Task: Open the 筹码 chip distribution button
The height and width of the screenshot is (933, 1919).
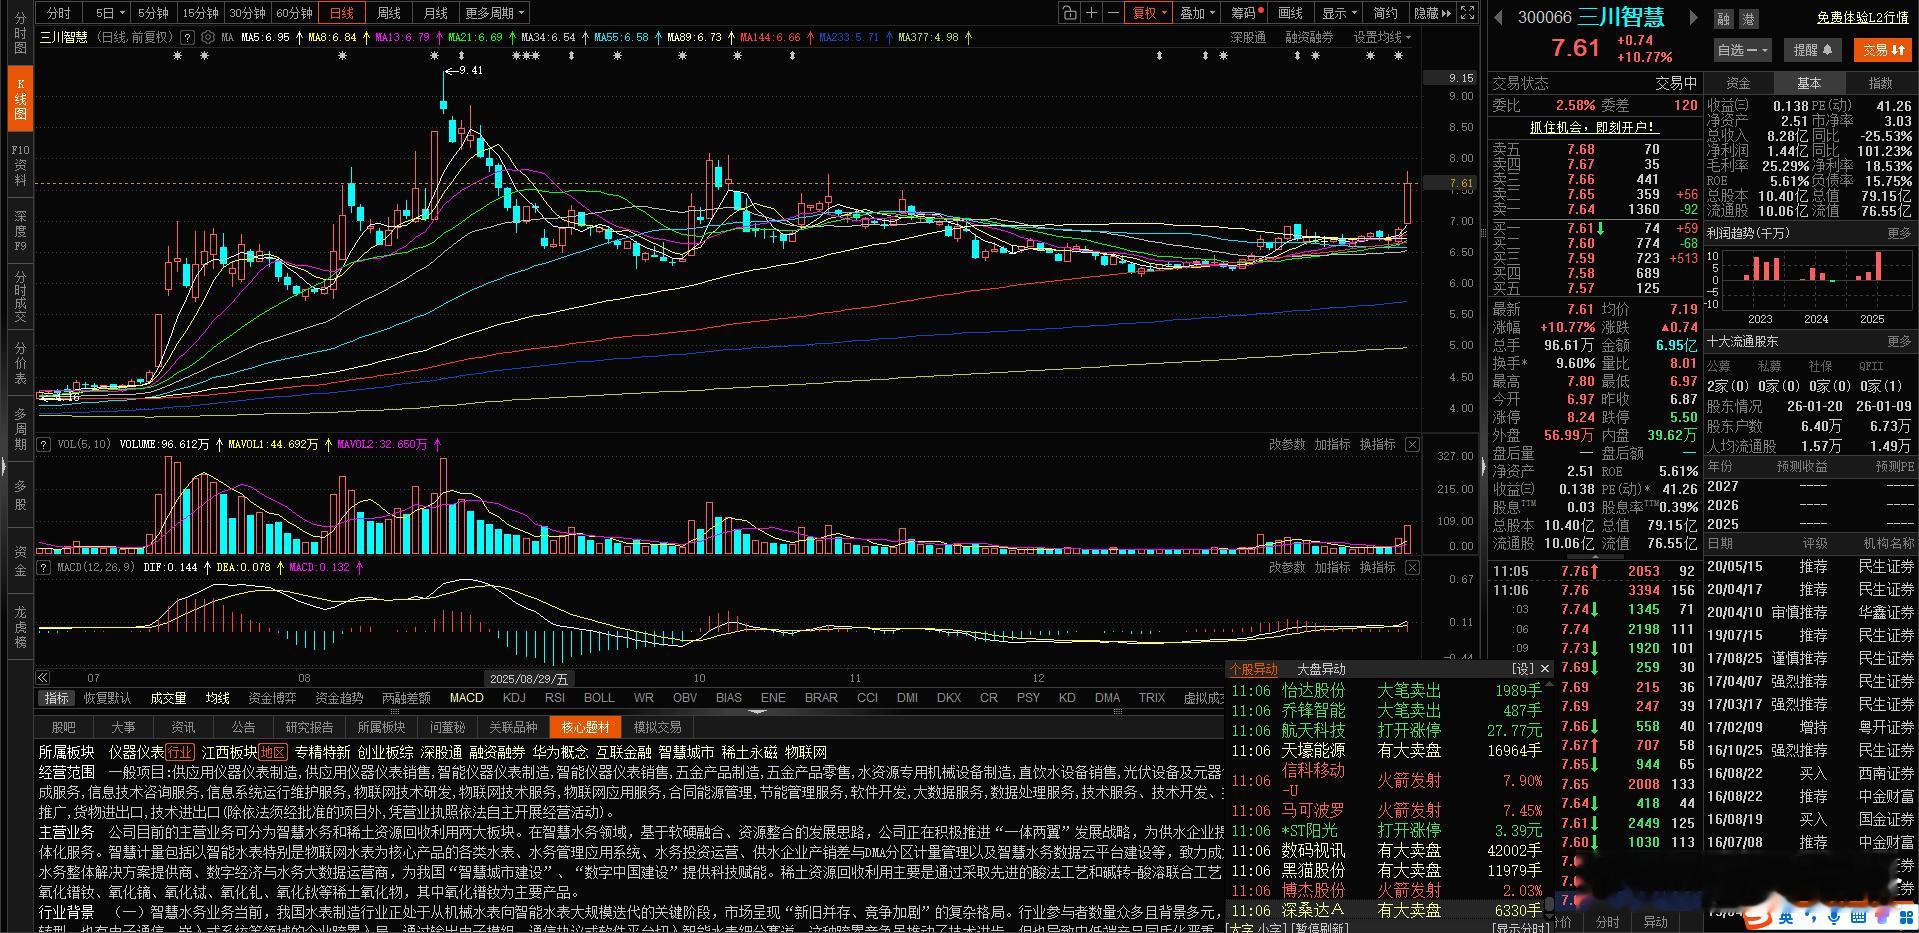Action: pos(1244,13)
